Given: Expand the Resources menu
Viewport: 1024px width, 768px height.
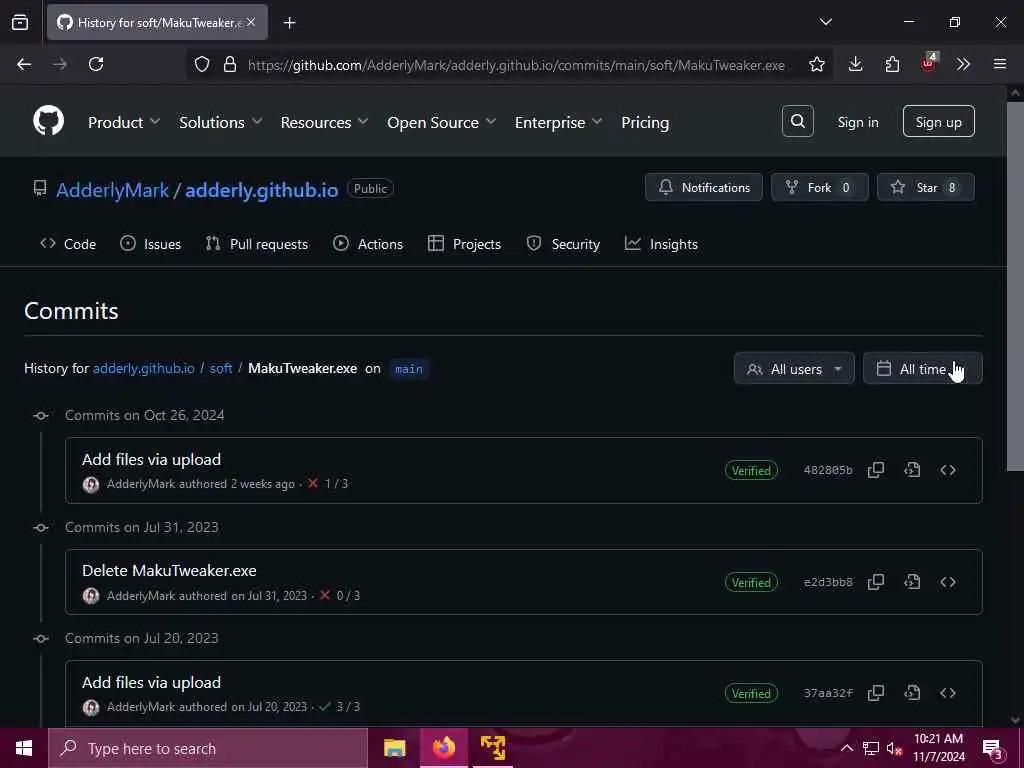Looking at the screenshot, I should pos(325,122).
